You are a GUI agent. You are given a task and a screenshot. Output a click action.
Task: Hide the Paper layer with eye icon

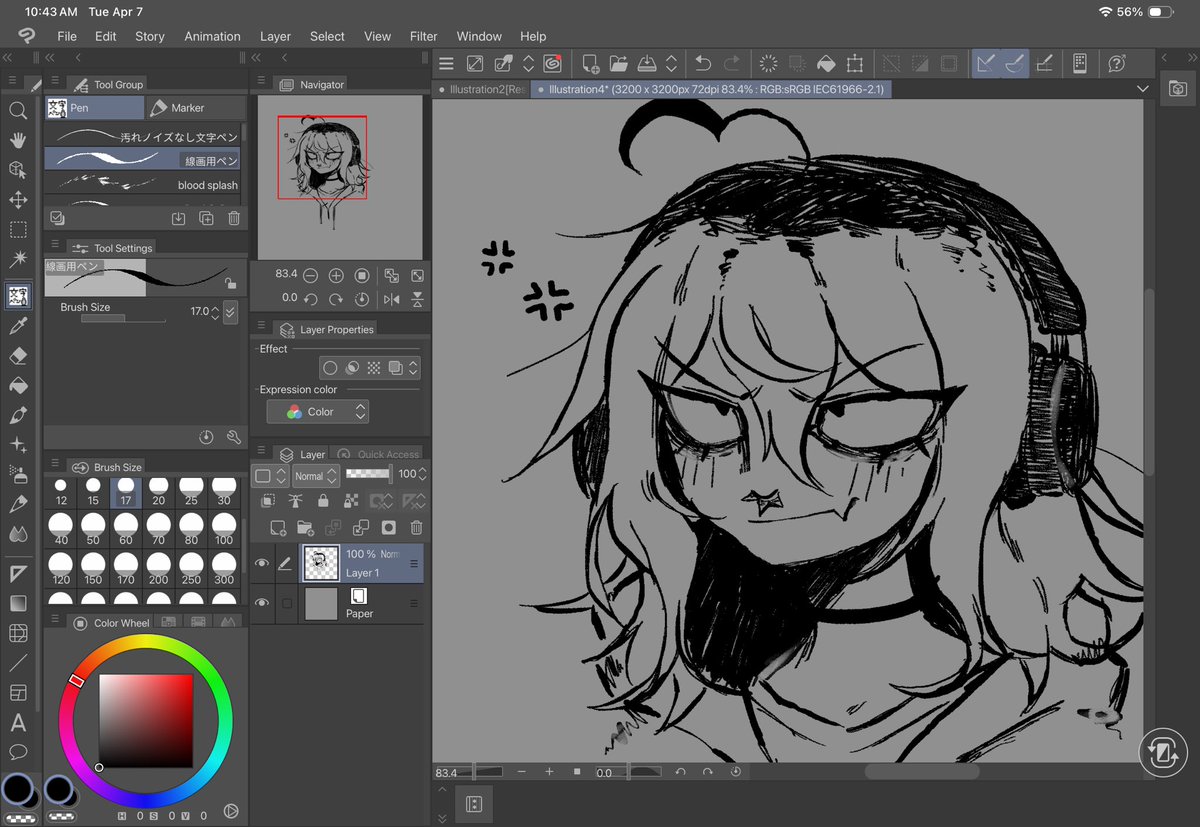262,603
